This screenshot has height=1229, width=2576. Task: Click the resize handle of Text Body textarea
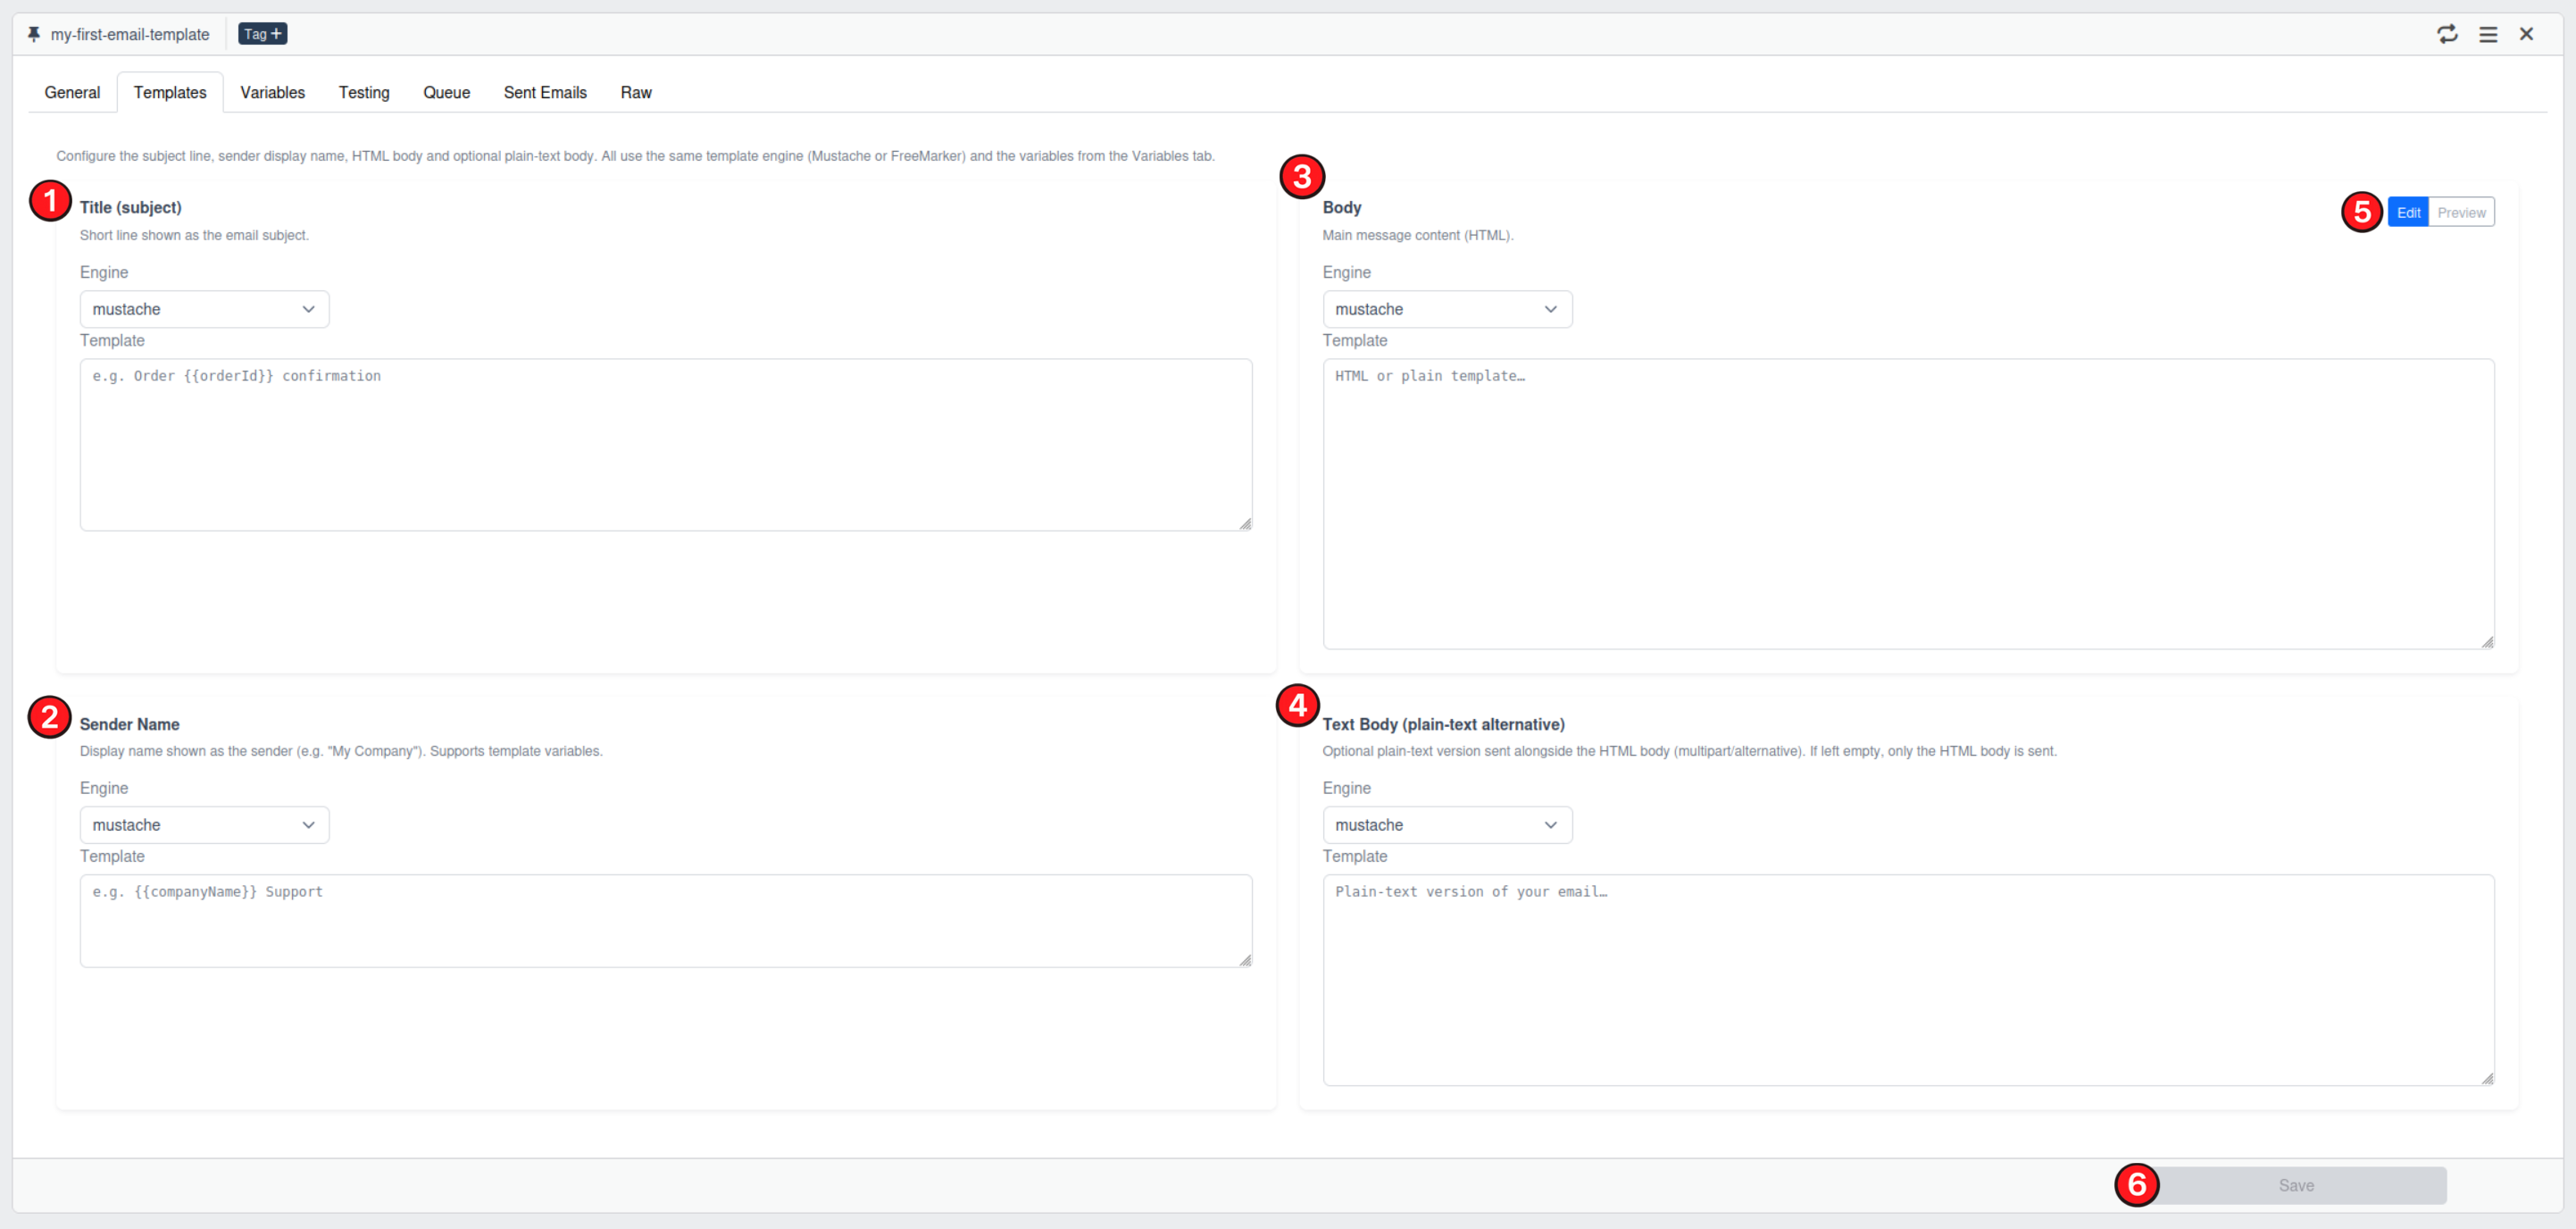coord(2487,1079)
